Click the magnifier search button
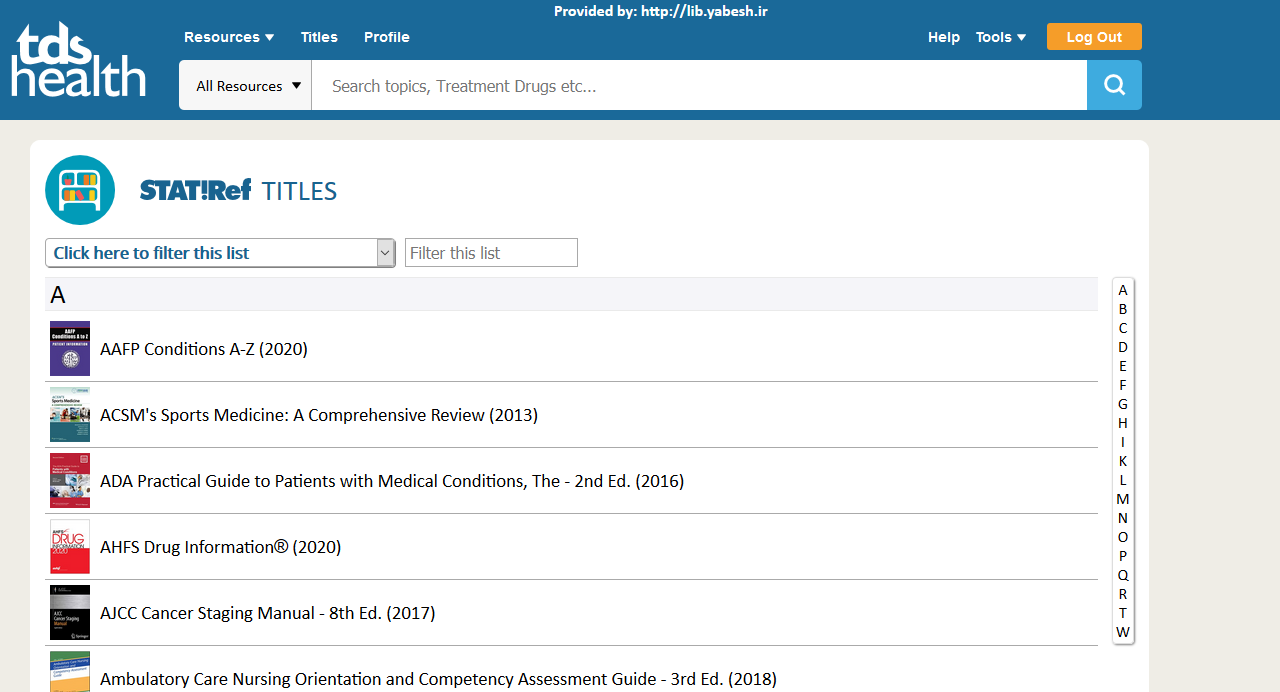The height and width of the screenshot is (692, 1280). point(1114,85)
